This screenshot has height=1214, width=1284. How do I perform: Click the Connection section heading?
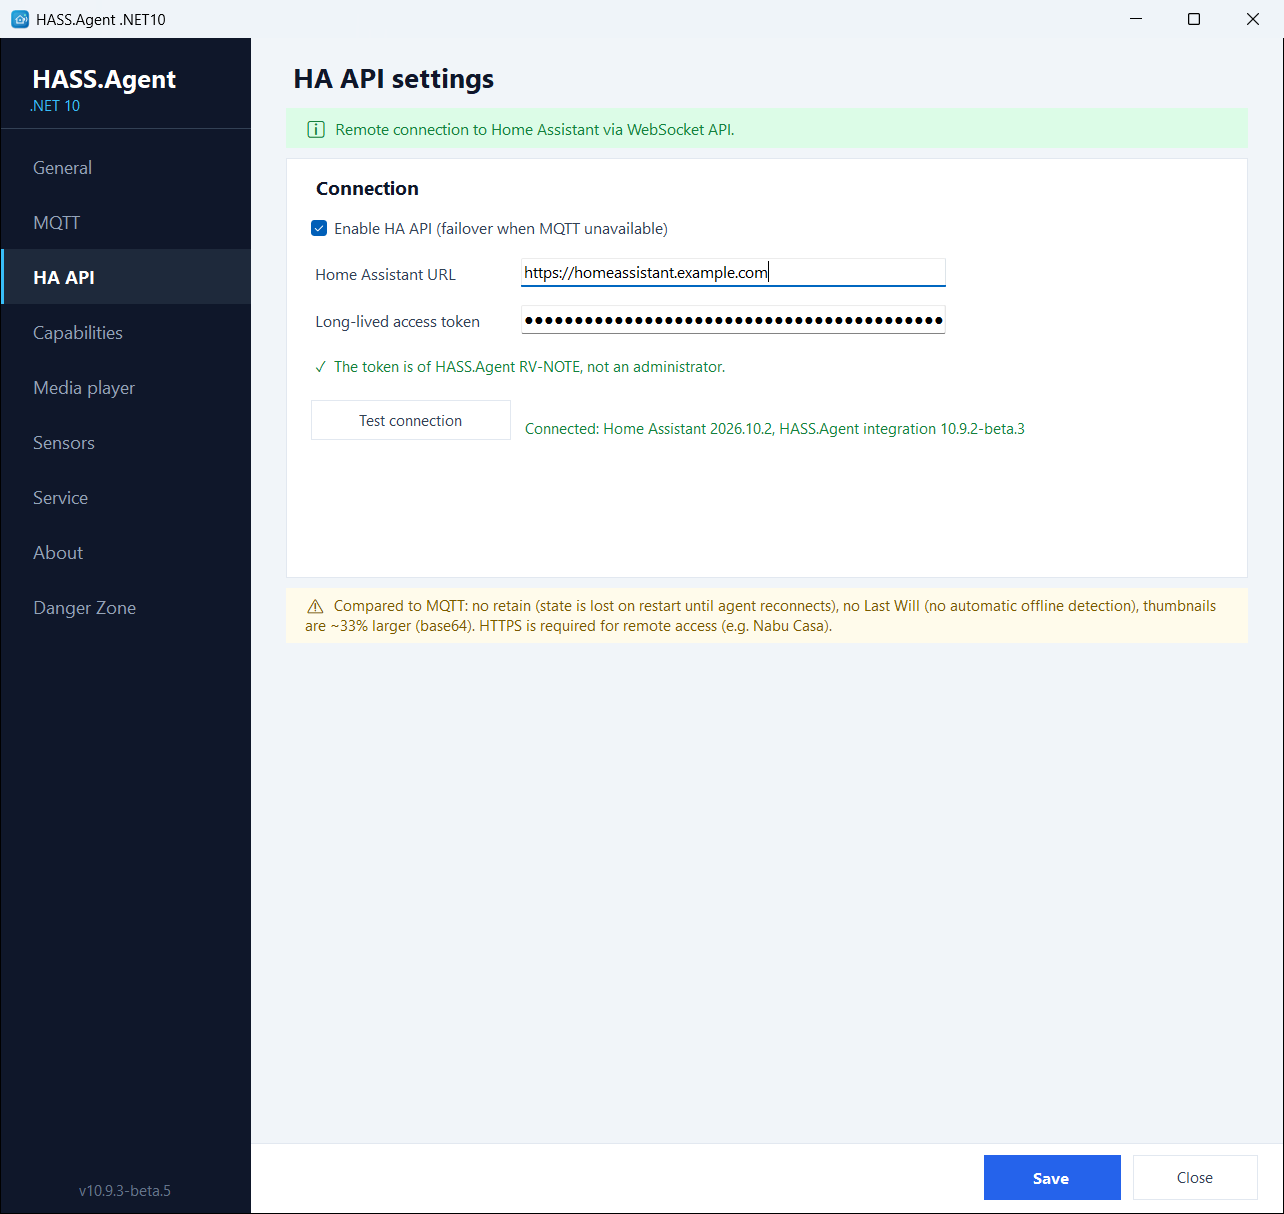[367, 189]
